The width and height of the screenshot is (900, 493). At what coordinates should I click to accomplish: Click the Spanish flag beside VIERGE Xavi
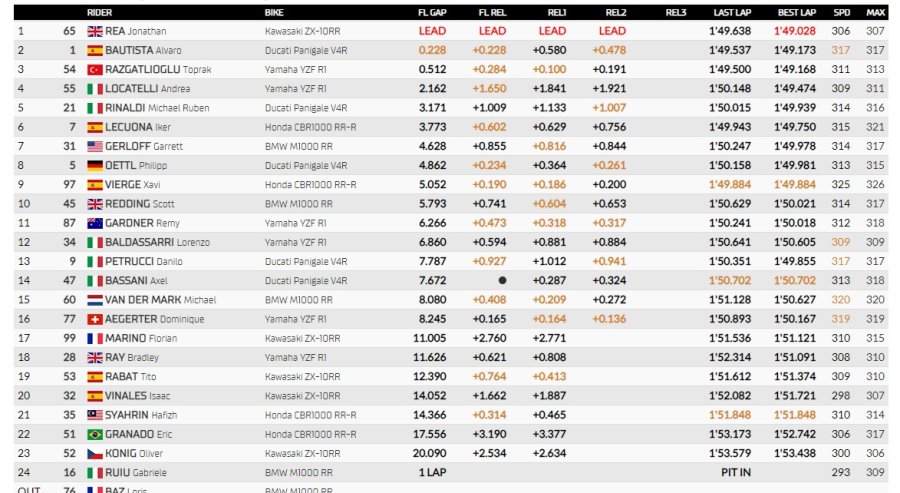coord(95,185)
